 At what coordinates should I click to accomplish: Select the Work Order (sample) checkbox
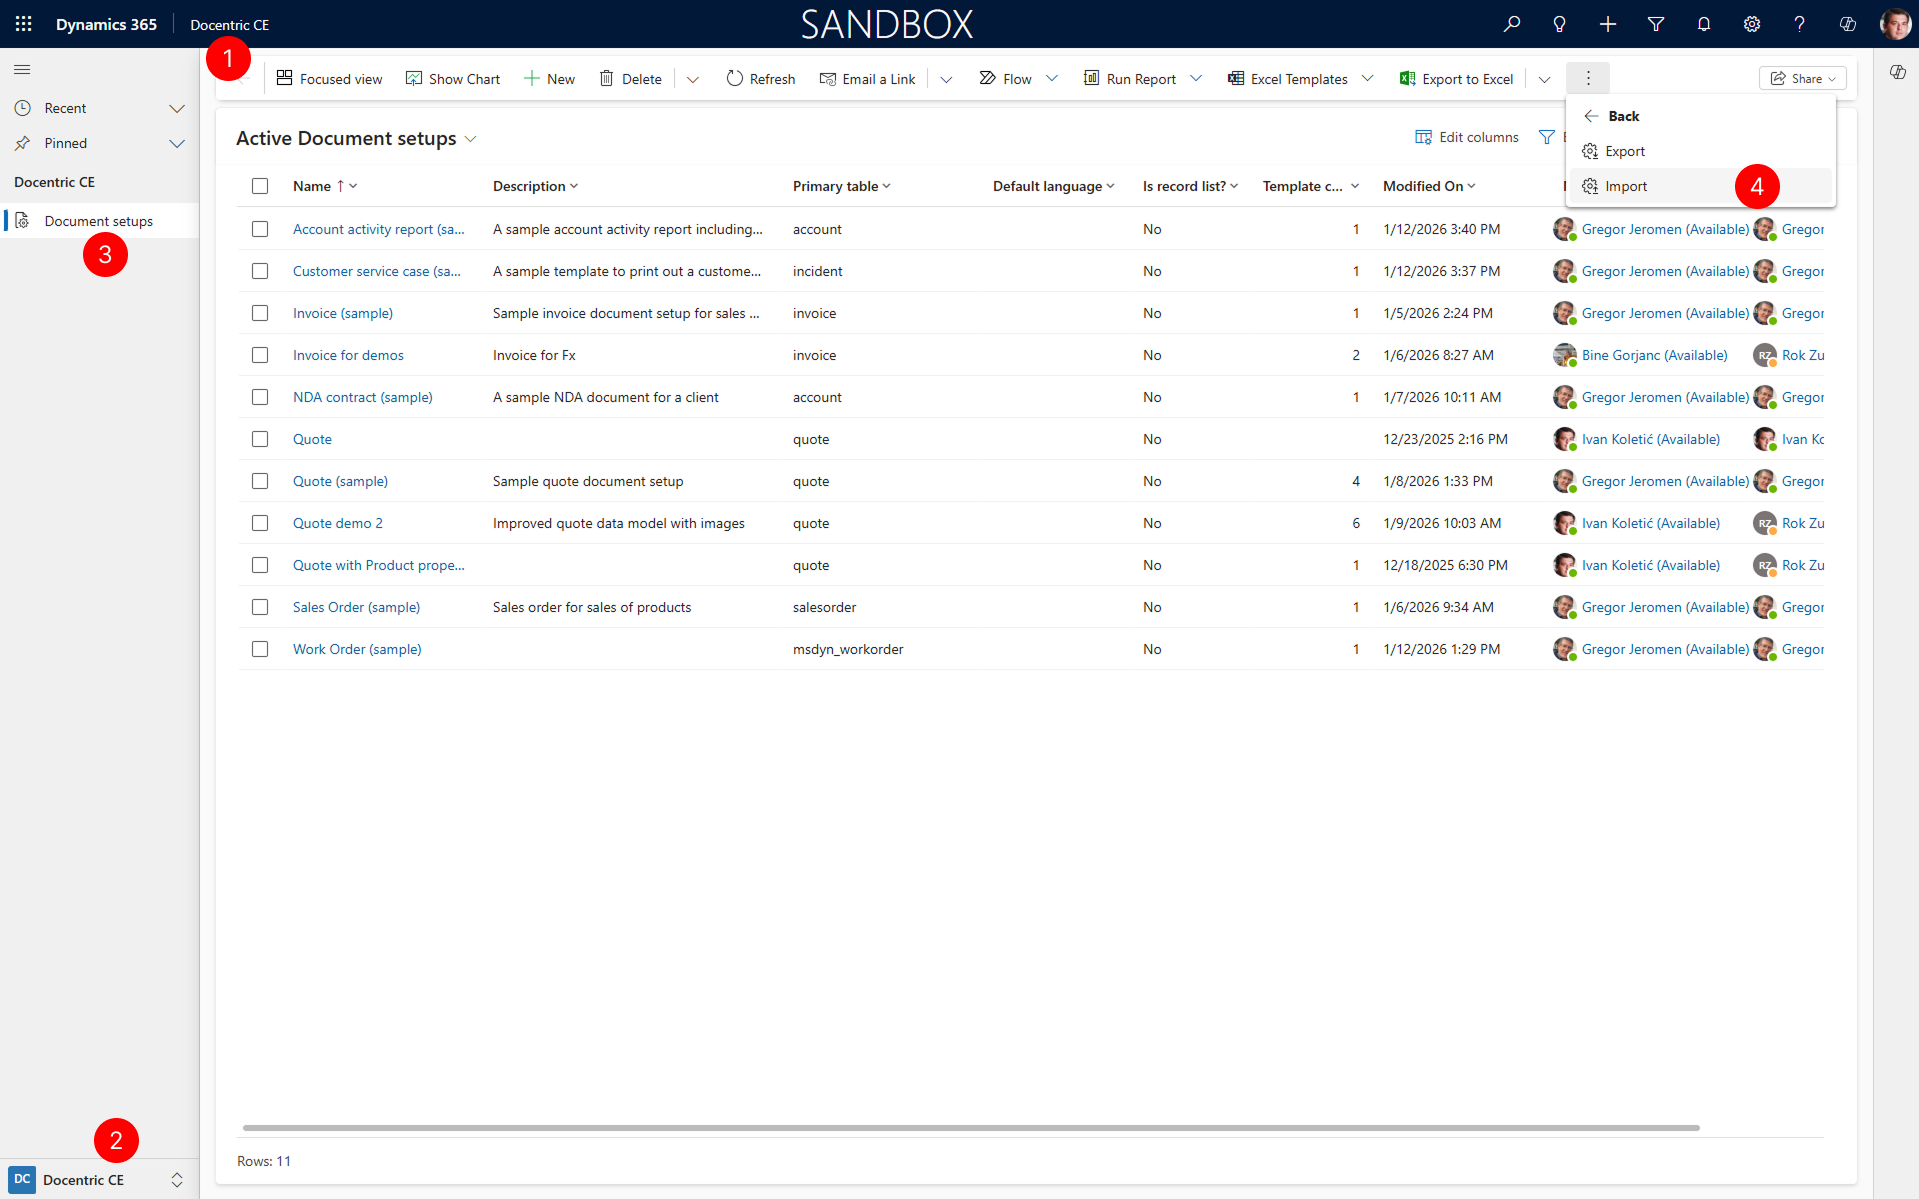(x=260, y=649)
